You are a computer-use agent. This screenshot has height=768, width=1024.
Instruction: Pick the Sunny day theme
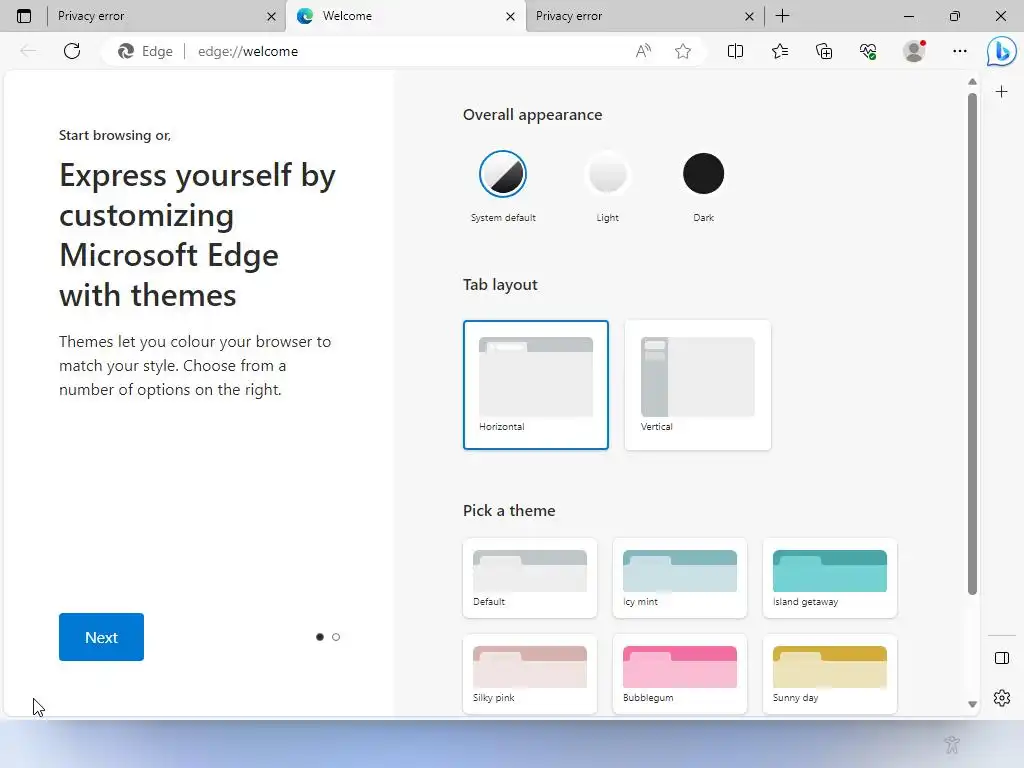[830, 674]
